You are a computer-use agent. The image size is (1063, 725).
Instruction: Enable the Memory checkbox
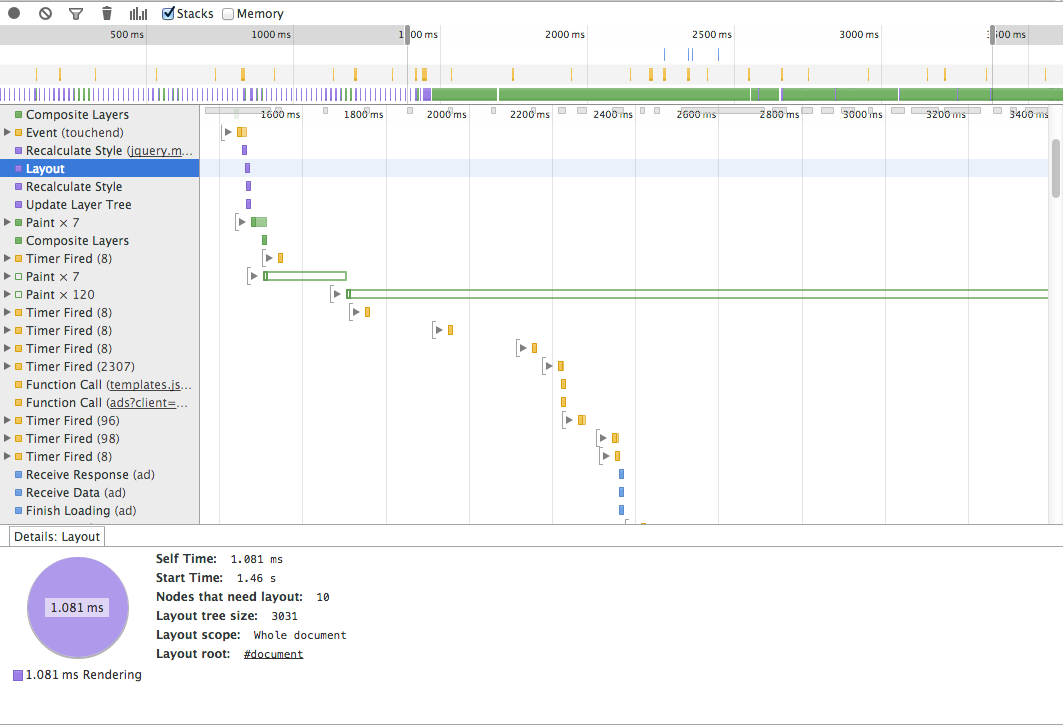coord(228,14)
